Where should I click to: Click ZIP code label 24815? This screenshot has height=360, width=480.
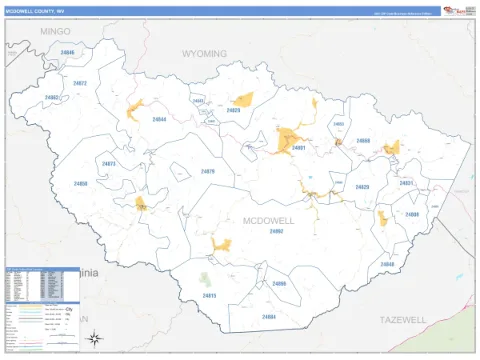[209, 296]
